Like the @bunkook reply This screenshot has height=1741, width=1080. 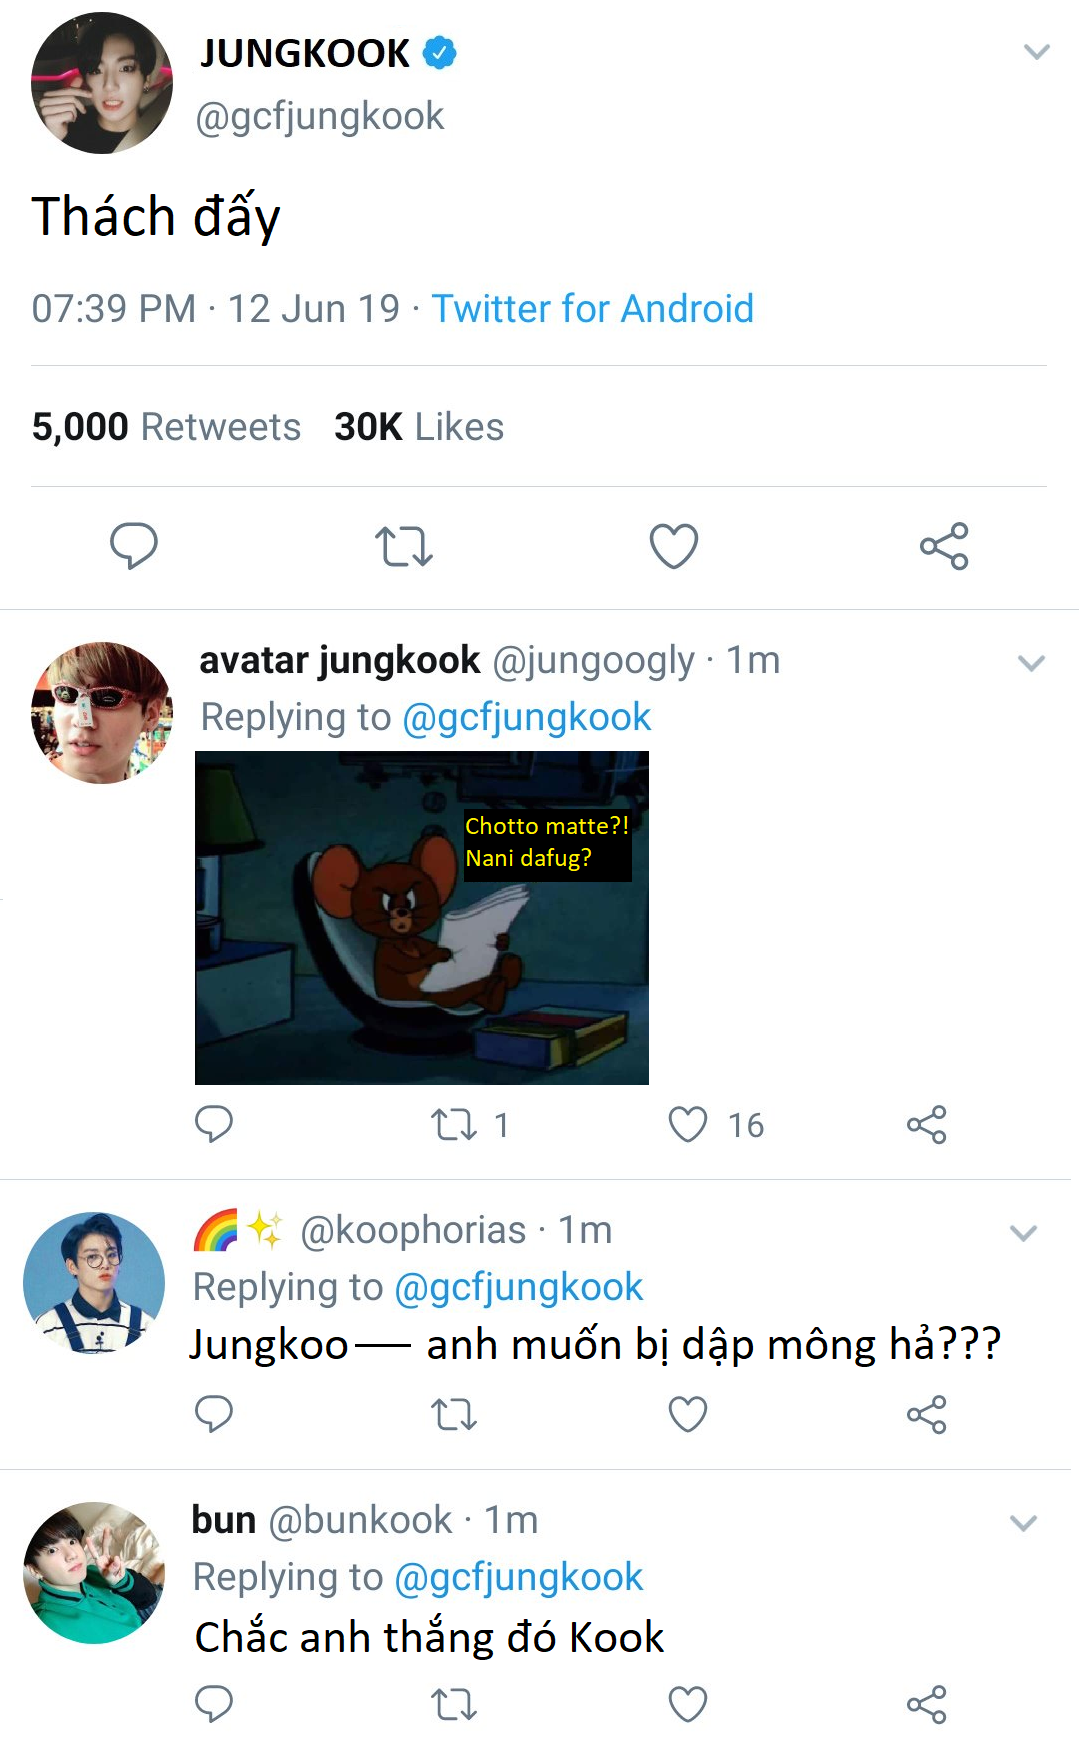(x=688, y=1704)
